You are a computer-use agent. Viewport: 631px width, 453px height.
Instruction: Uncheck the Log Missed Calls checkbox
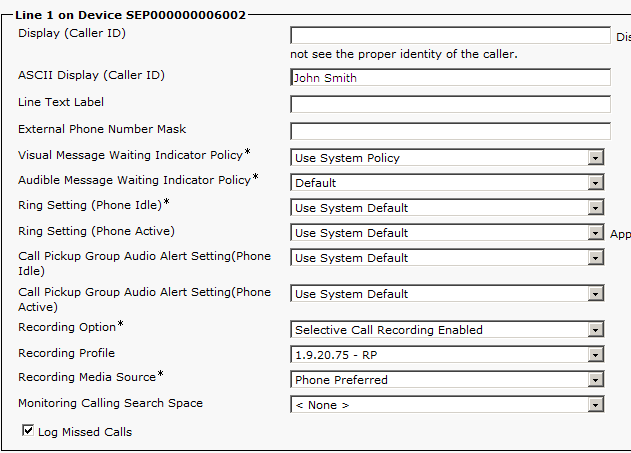coord(28,430)
